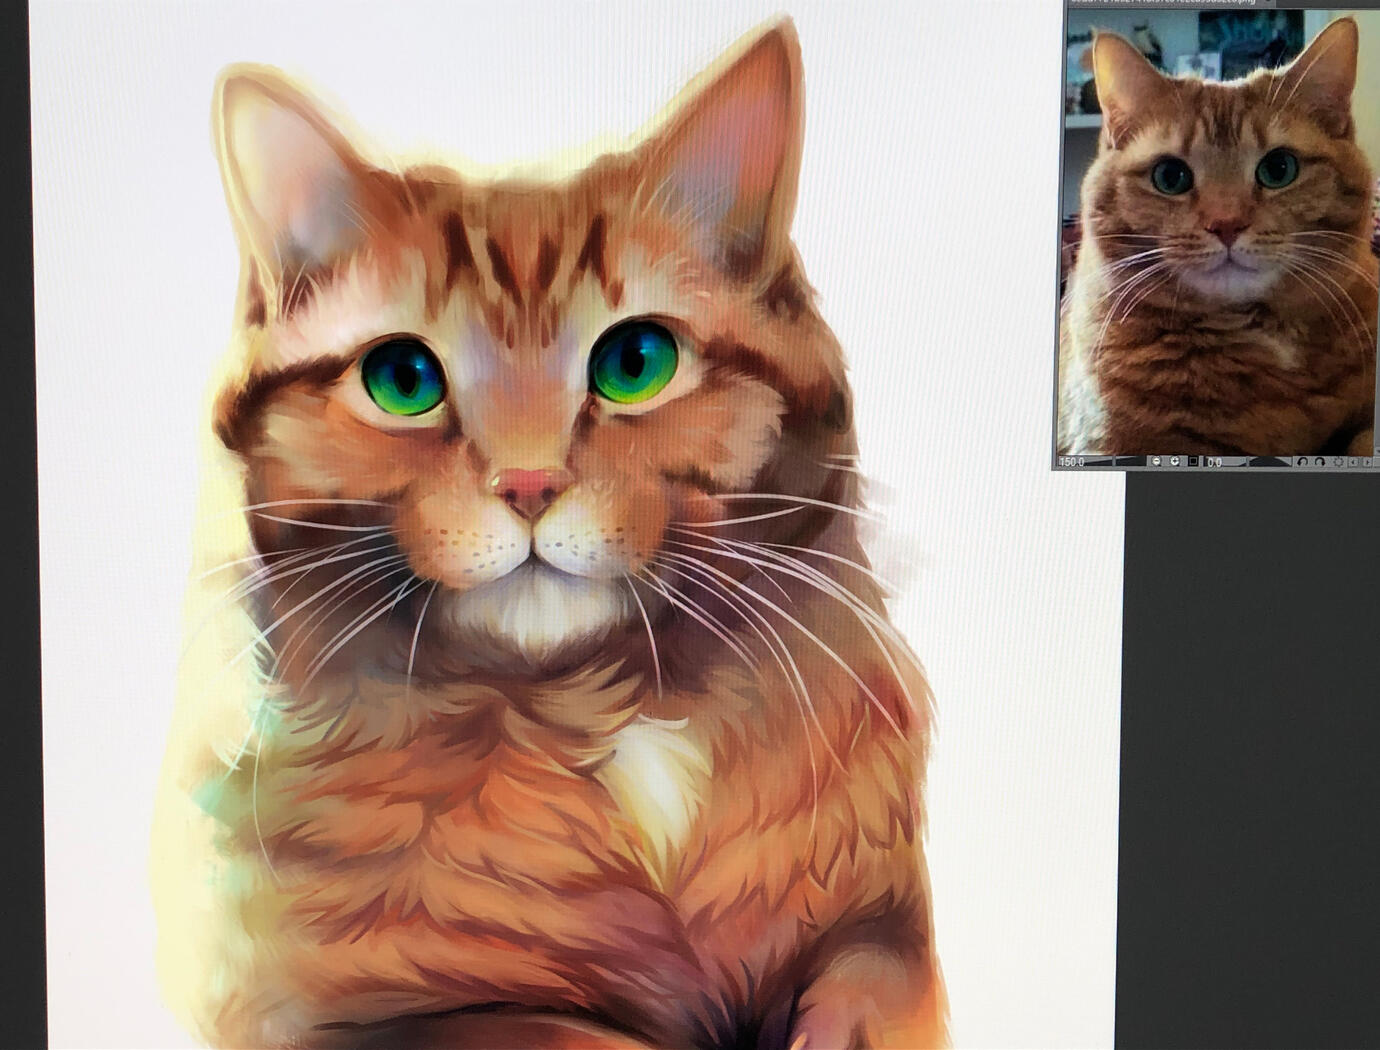Click the zoom in plus icon
1380x1050 pixels.
[1174, 461]
